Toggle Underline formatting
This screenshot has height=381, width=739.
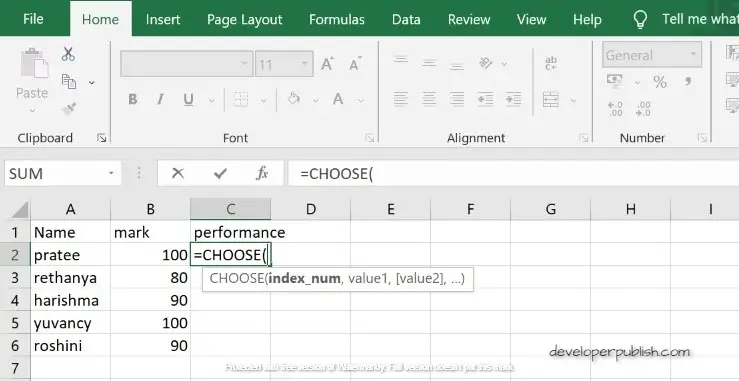[x=189, y=99]
